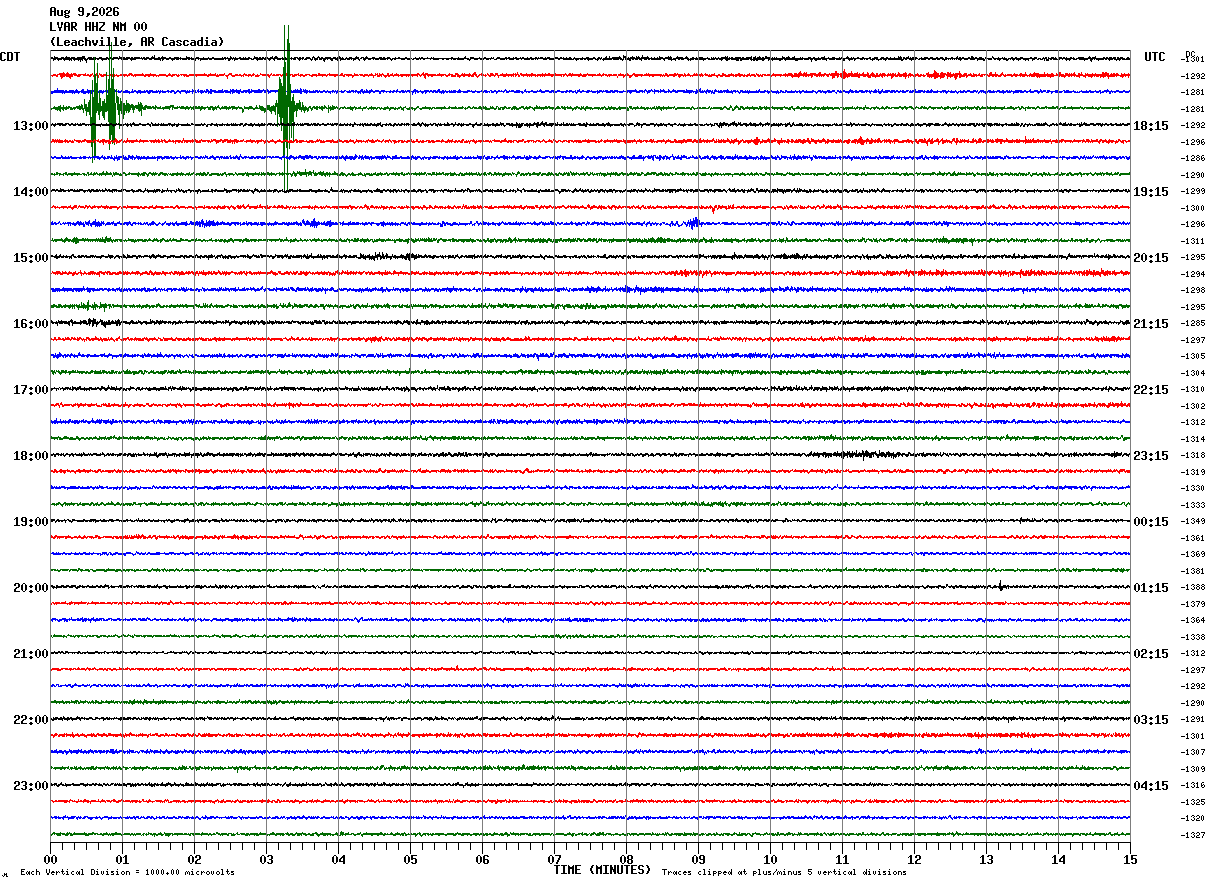Click the DC offset value -1318

(x=1193, y=456)
